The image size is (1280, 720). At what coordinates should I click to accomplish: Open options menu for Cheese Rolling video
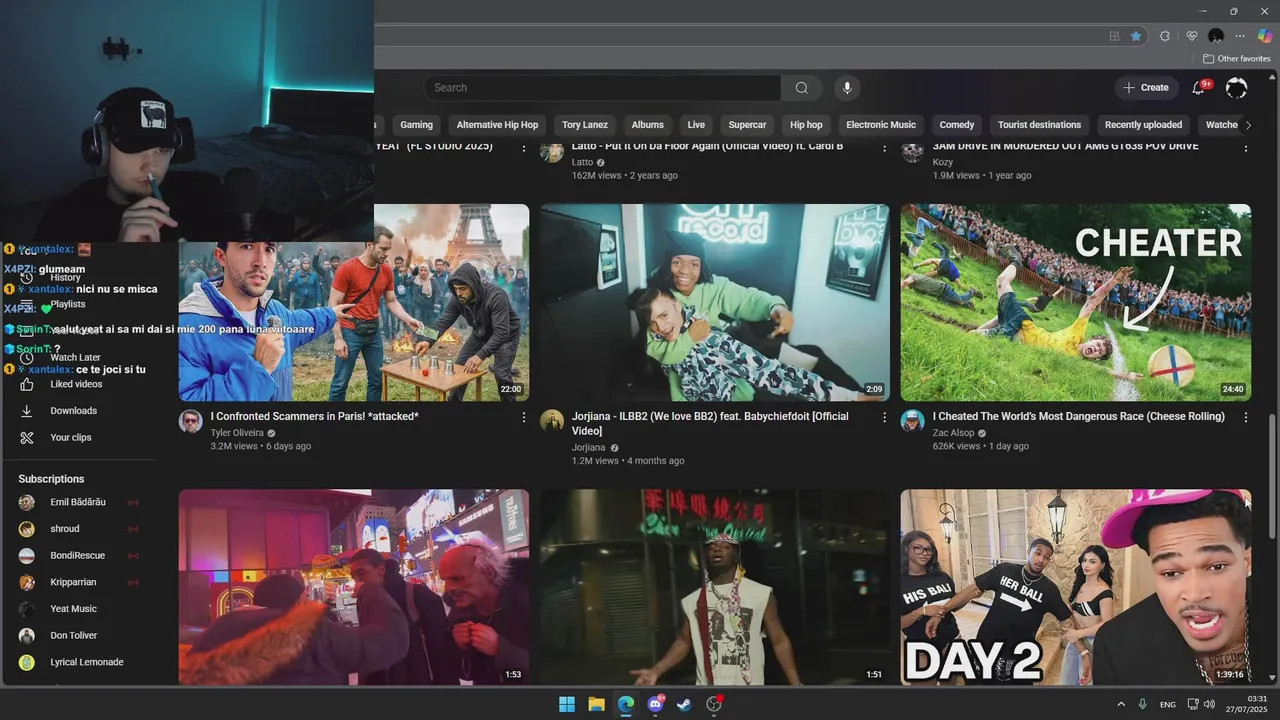point(1245,417)
